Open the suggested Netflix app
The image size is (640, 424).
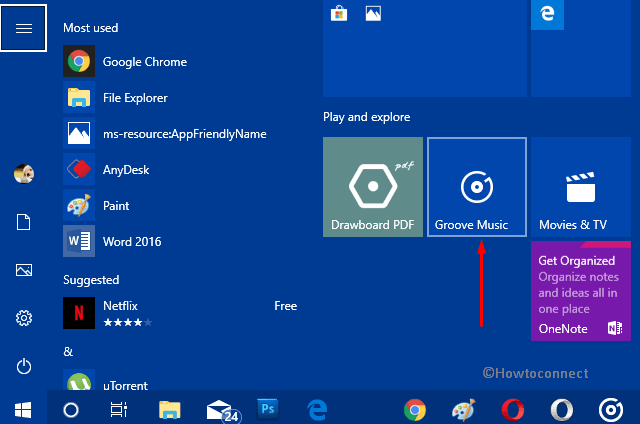click(180, 313)
